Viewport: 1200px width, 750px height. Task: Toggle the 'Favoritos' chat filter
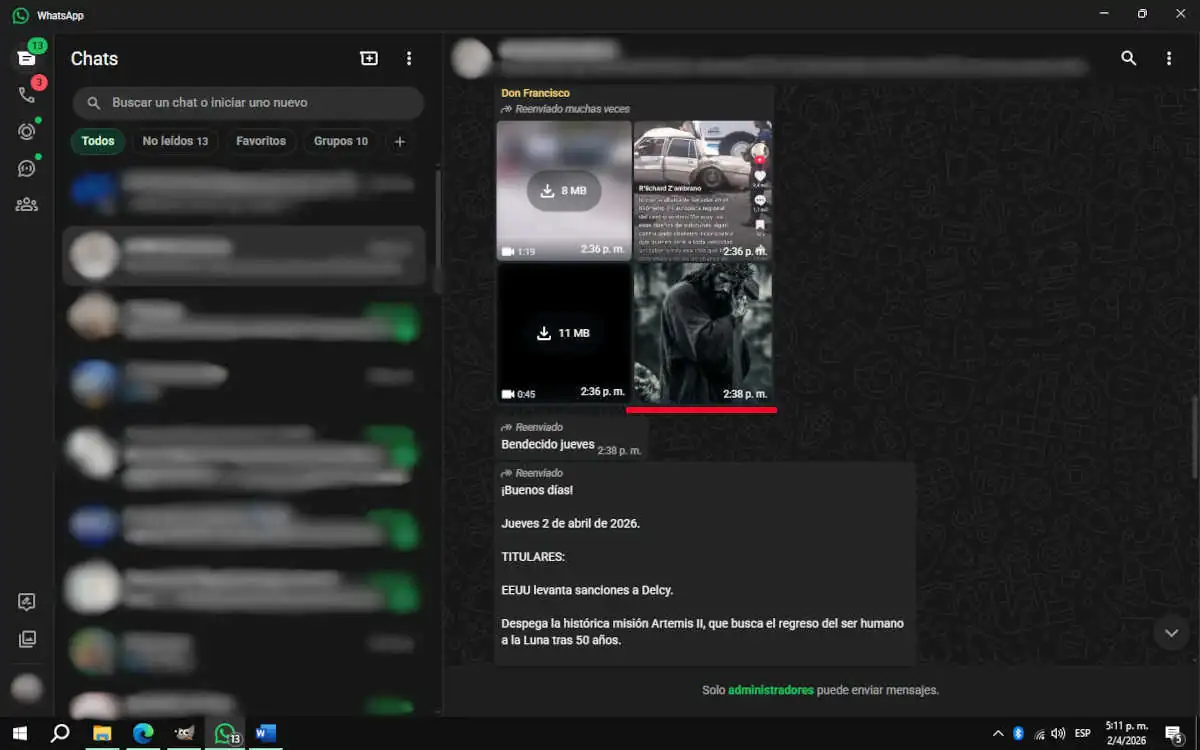pos(261,141)
